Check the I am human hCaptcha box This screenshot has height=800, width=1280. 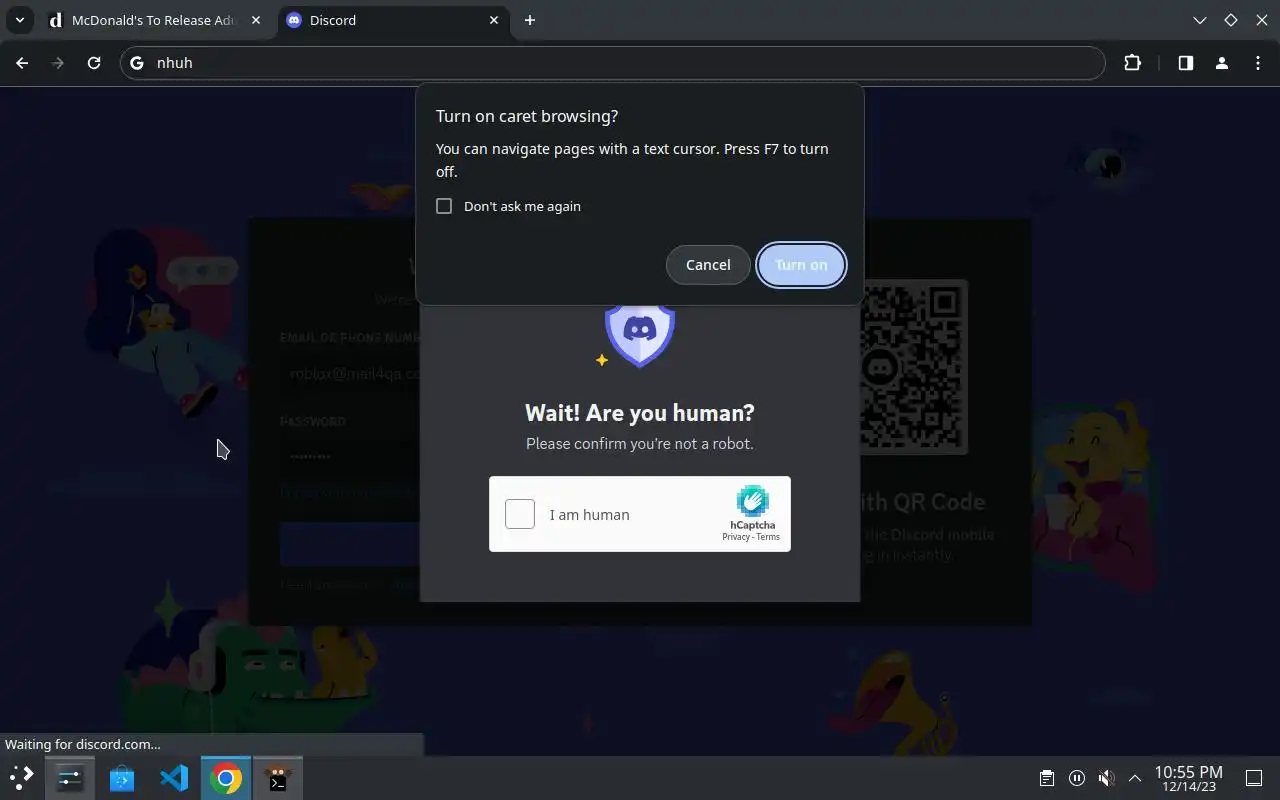(x=520, y=514)
